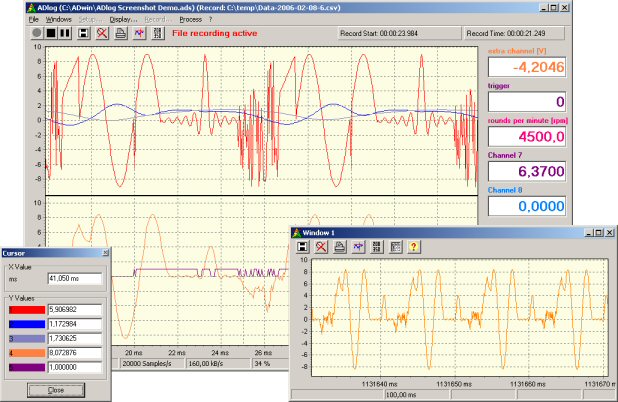Click the printer icon in Window 1 toolbar
Viewport: 618px width, 402px height.
tap(340, 246)
